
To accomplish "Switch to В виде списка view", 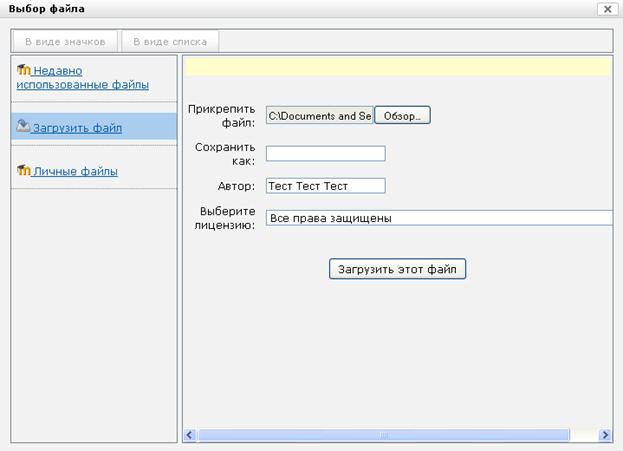I will point(170,42).
